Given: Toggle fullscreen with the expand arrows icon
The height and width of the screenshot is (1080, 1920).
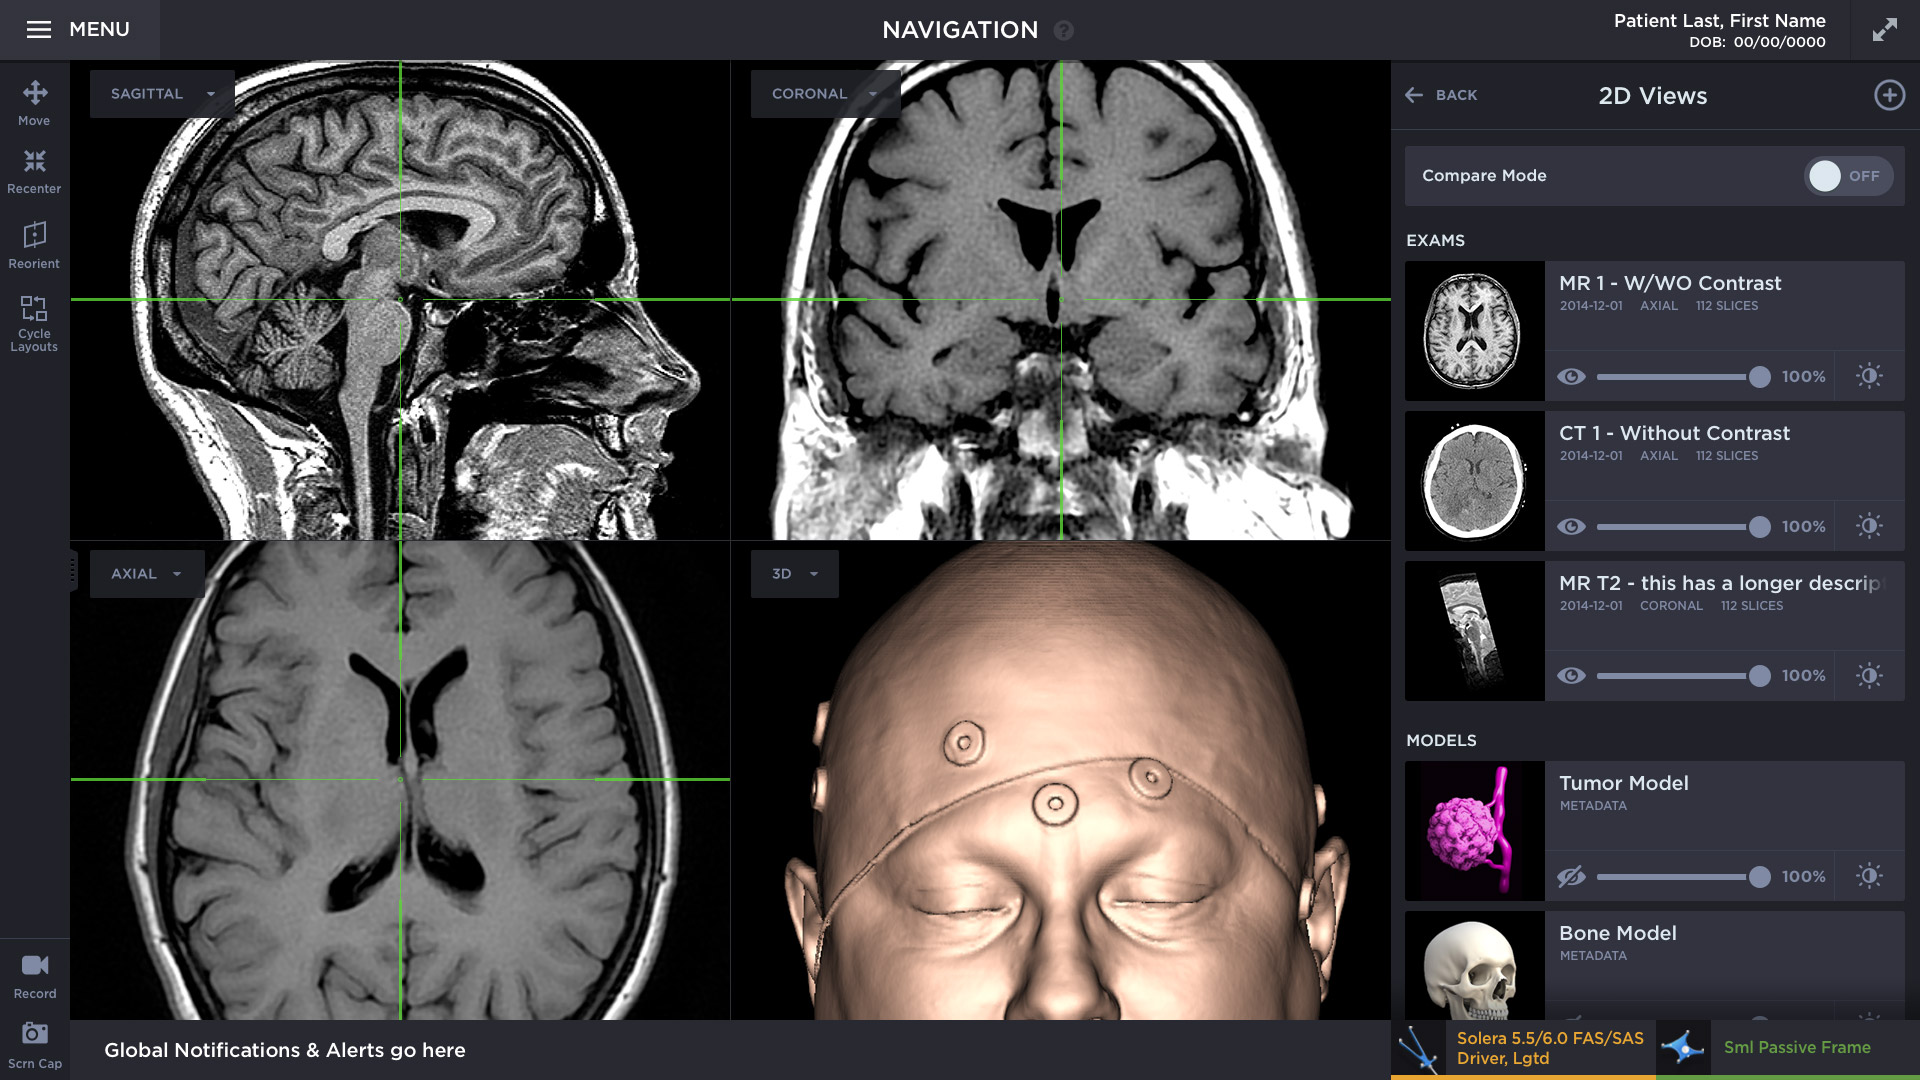Looking at the screenshot, I should click(x=1884, y=29).
